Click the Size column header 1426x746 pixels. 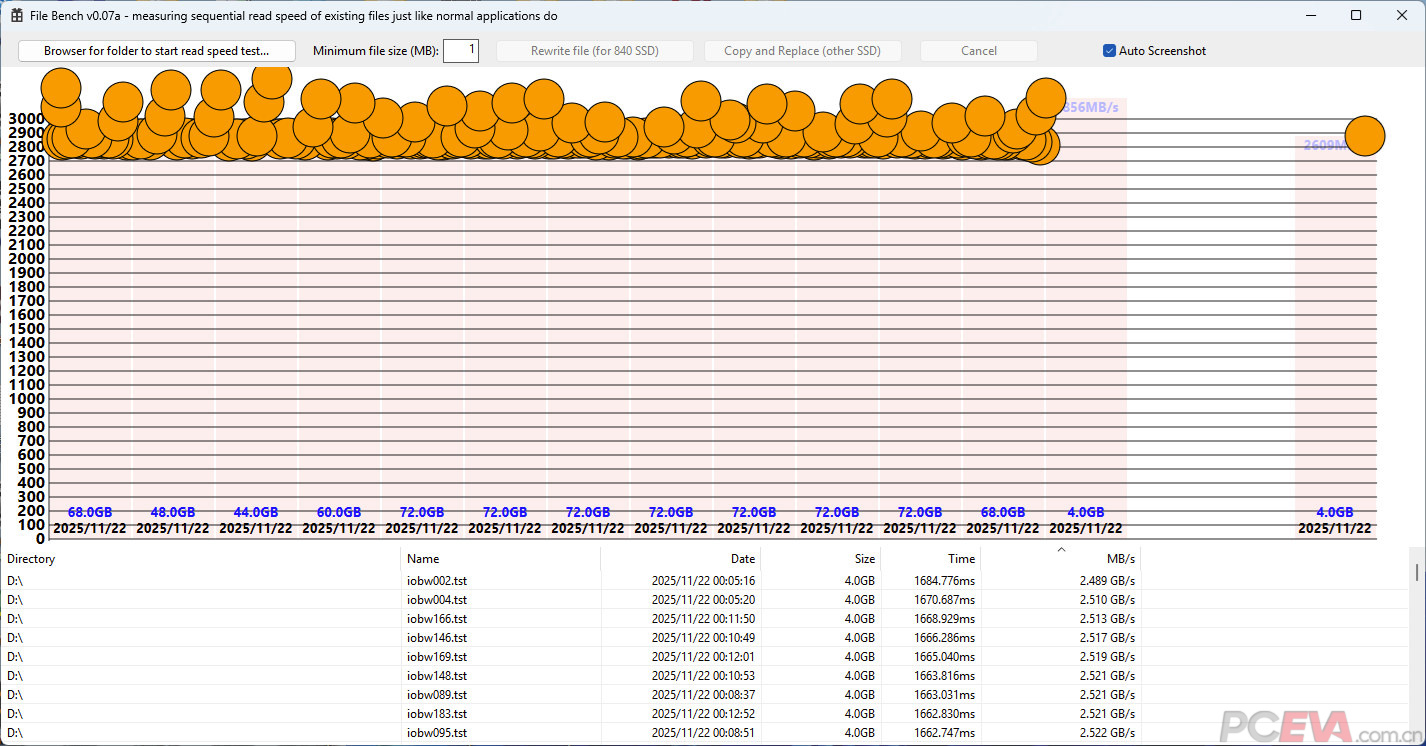pyautogui.click(x=820, y=559)
